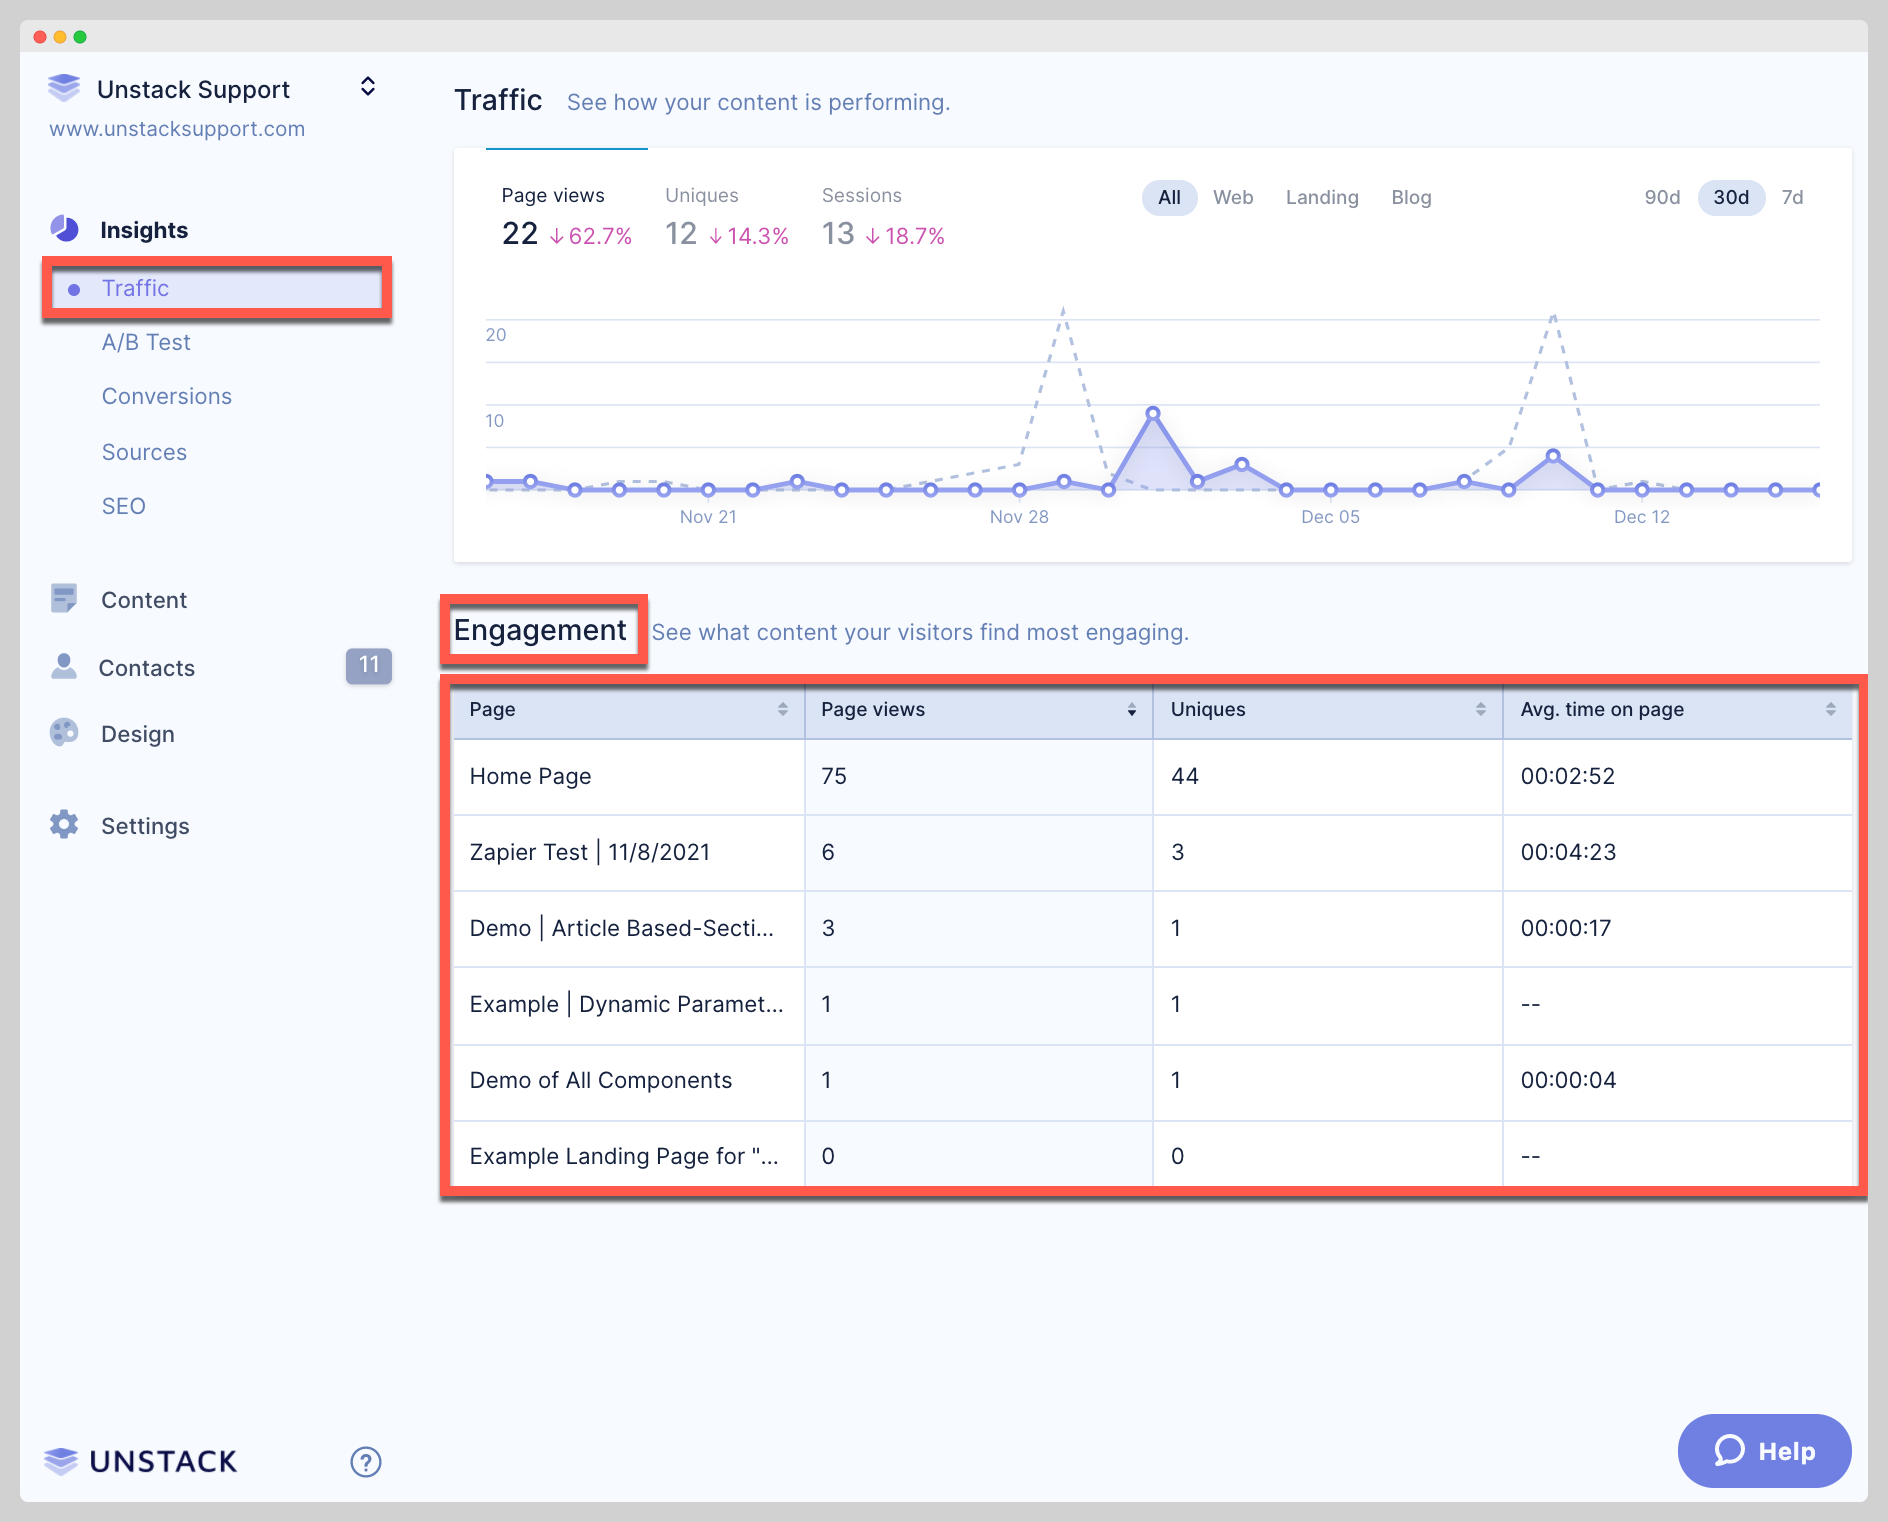The width and height of the screenshot is (1888, 1522).
Task: Click the Dec 12 peak data point
Action: pyautogui.click(x=1553, y=456)
